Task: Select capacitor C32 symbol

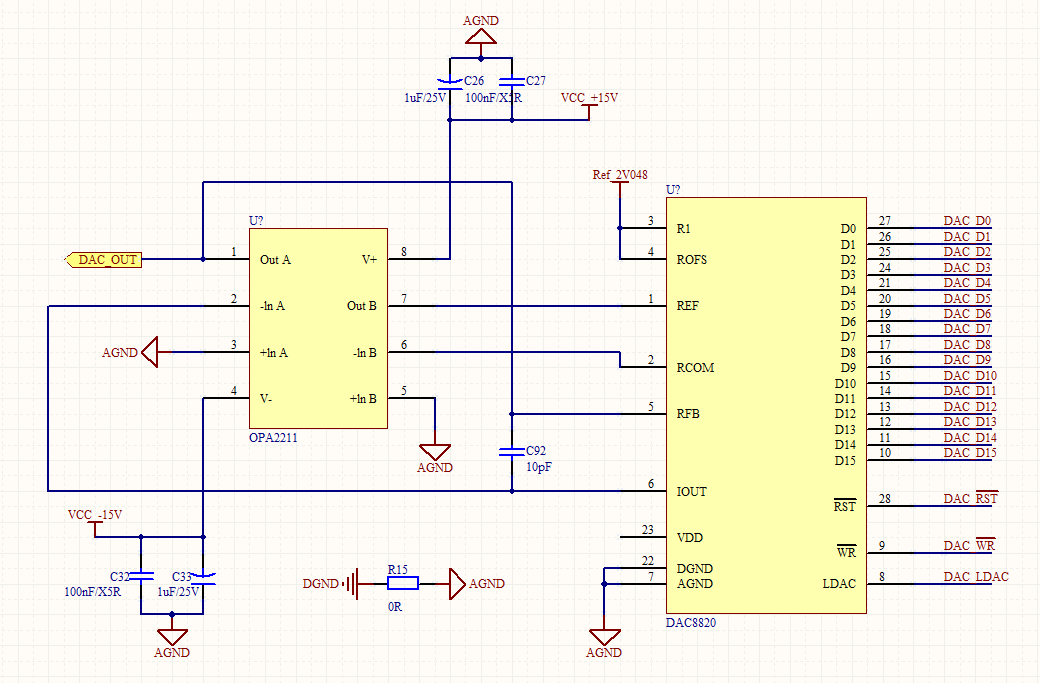Action: coord(141,576)
